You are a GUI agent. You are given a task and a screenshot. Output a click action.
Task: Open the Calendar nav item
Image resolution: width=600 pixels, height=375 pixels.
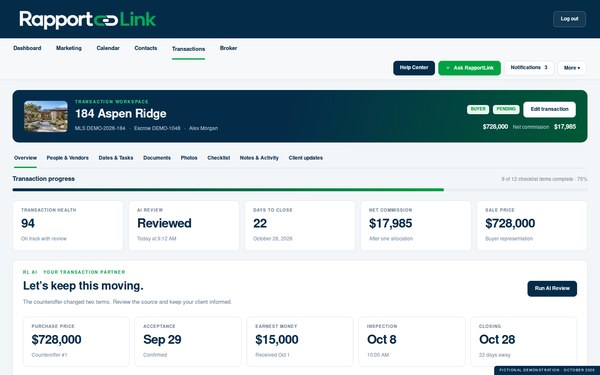point(108,48)
